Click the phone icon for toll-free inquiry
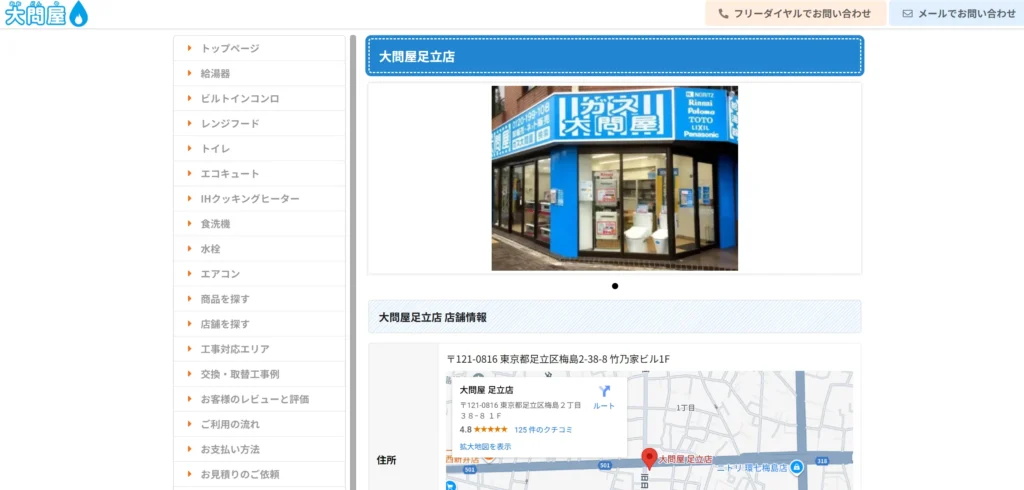Image resolution: width=1024 pixels, height=490 pixels. (723, 14)
